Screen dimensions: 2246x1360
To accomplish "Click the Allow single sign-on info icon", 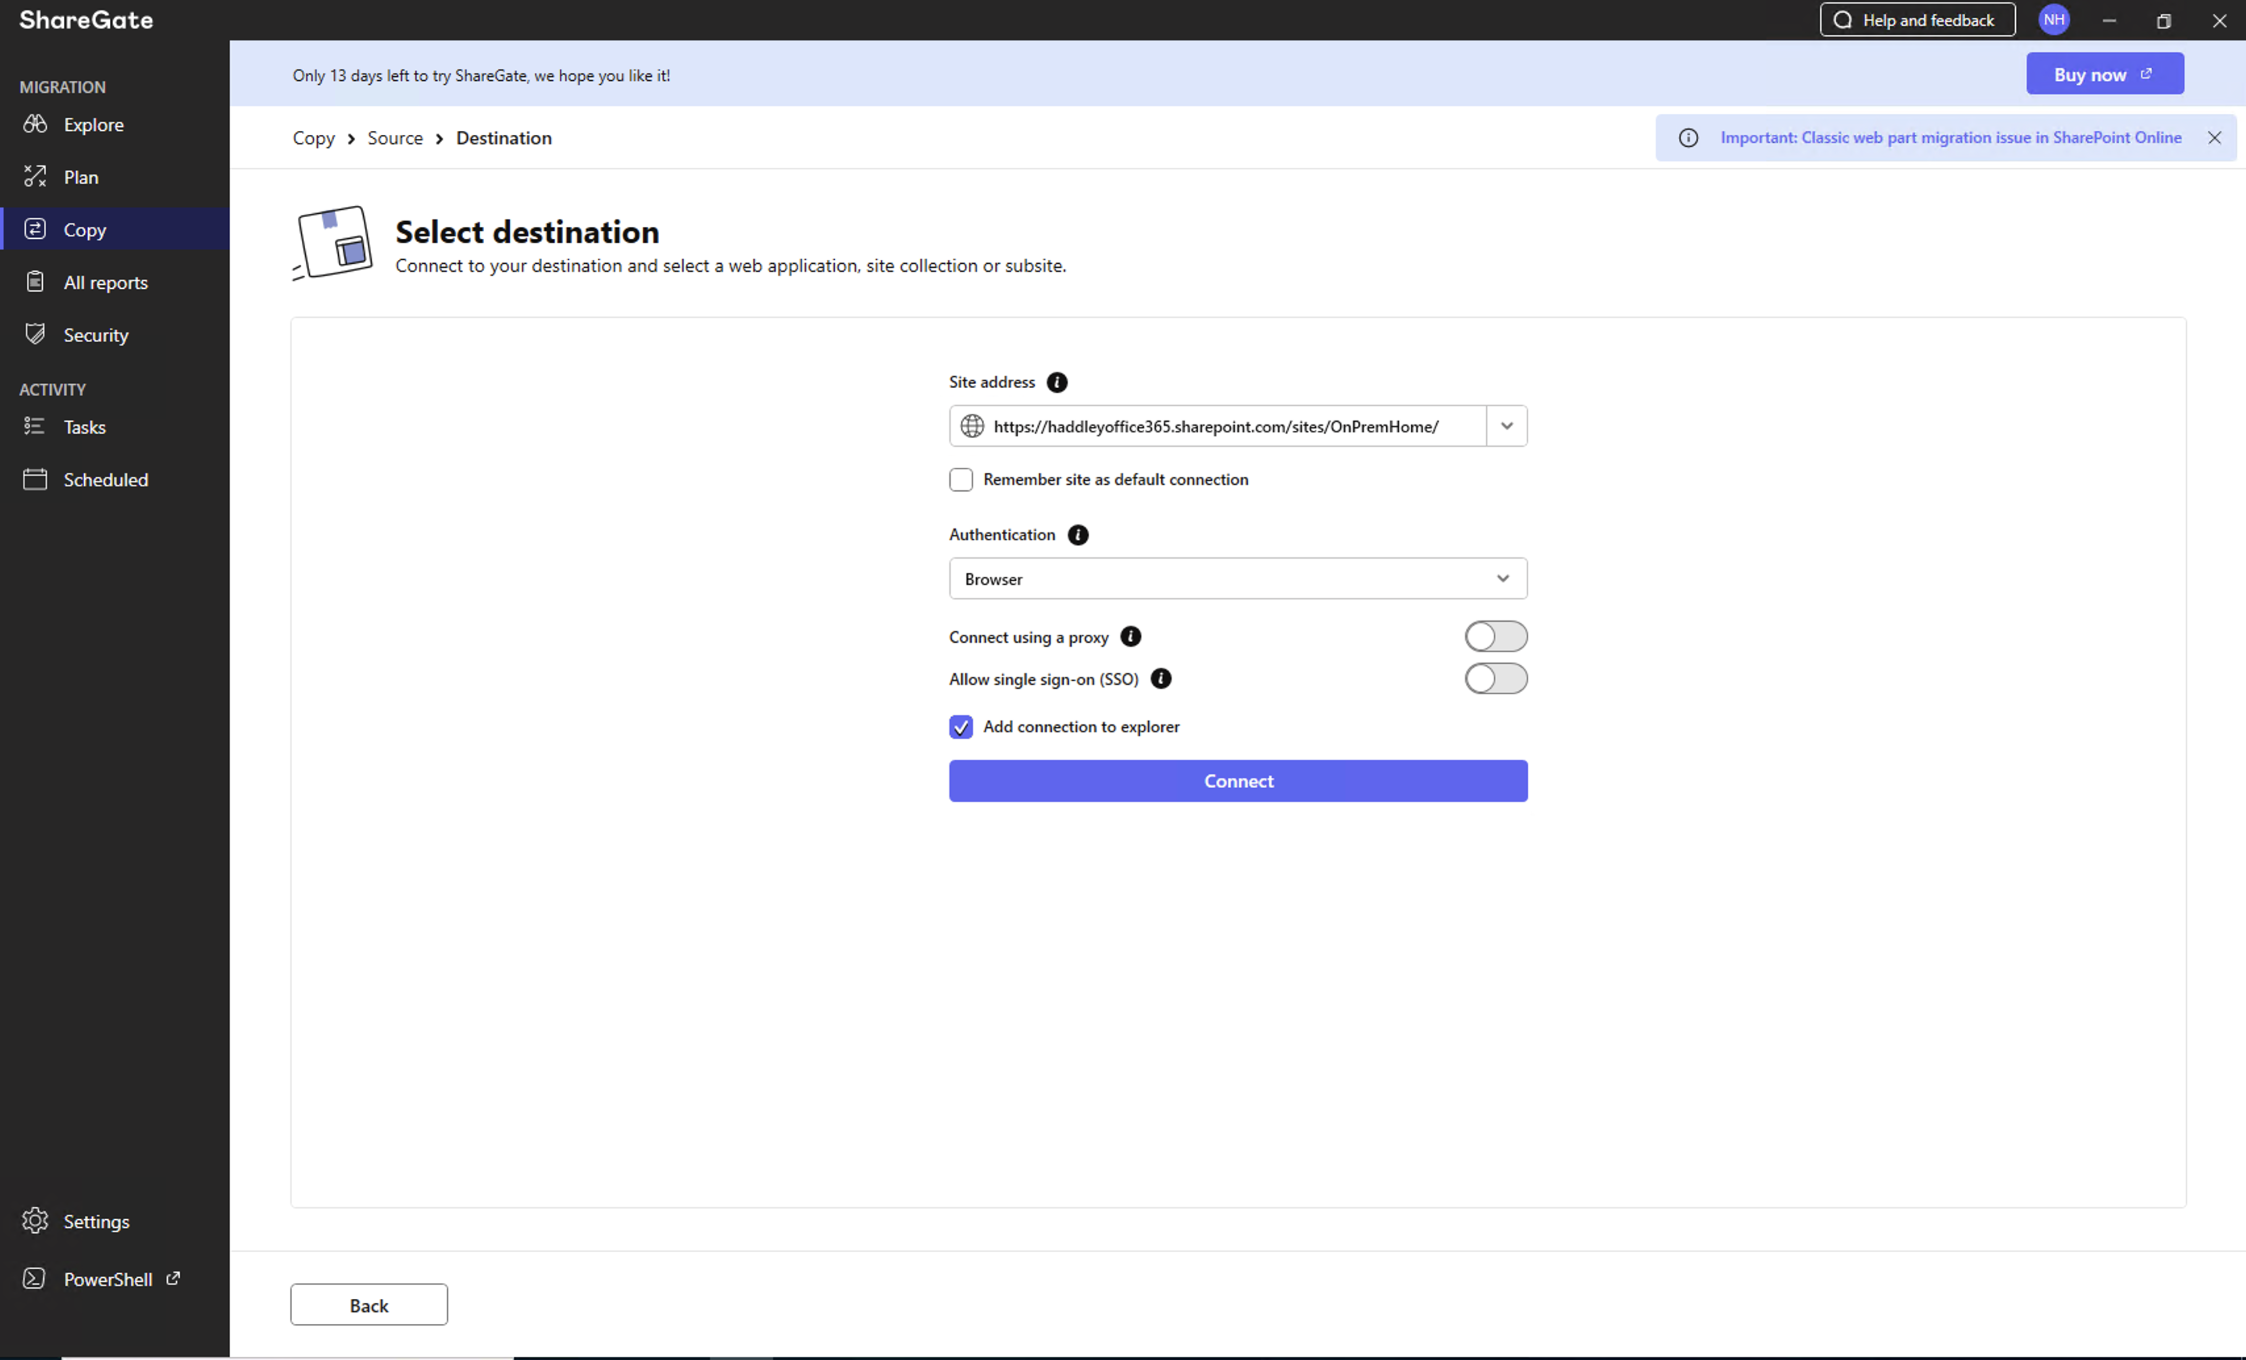I will pyautogui.click(x=1161, y=679).
